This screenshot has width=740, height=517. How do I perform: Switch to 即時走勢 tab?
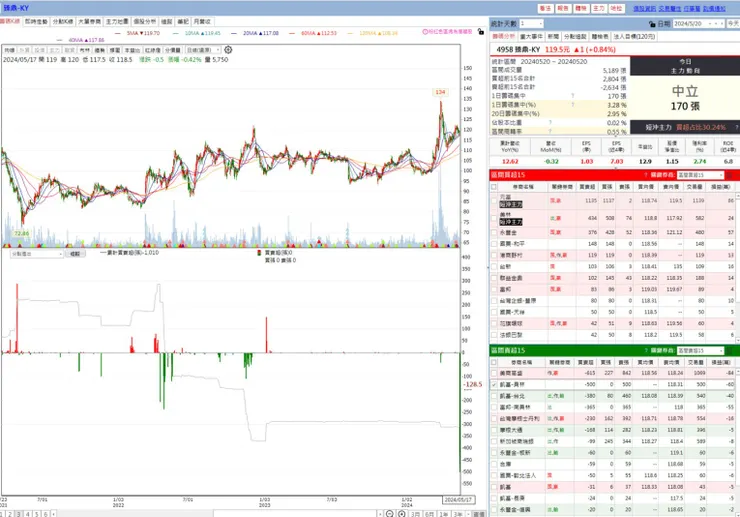[x=36, y=22]
